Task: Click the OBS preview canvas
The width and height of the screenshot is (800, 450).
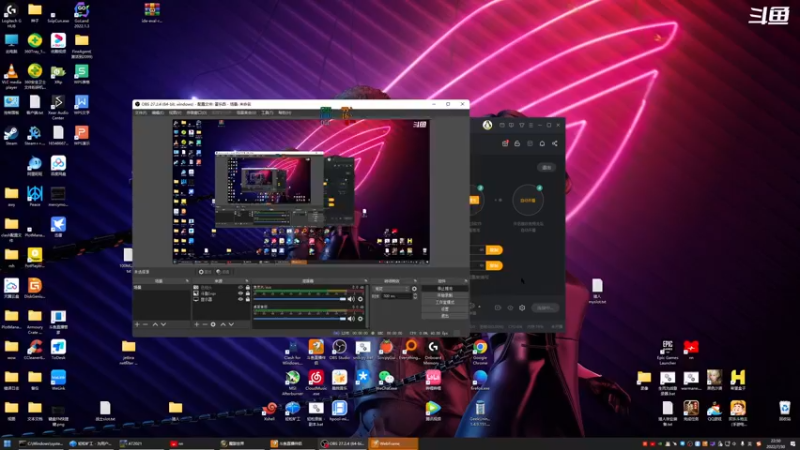Action: 301,192
